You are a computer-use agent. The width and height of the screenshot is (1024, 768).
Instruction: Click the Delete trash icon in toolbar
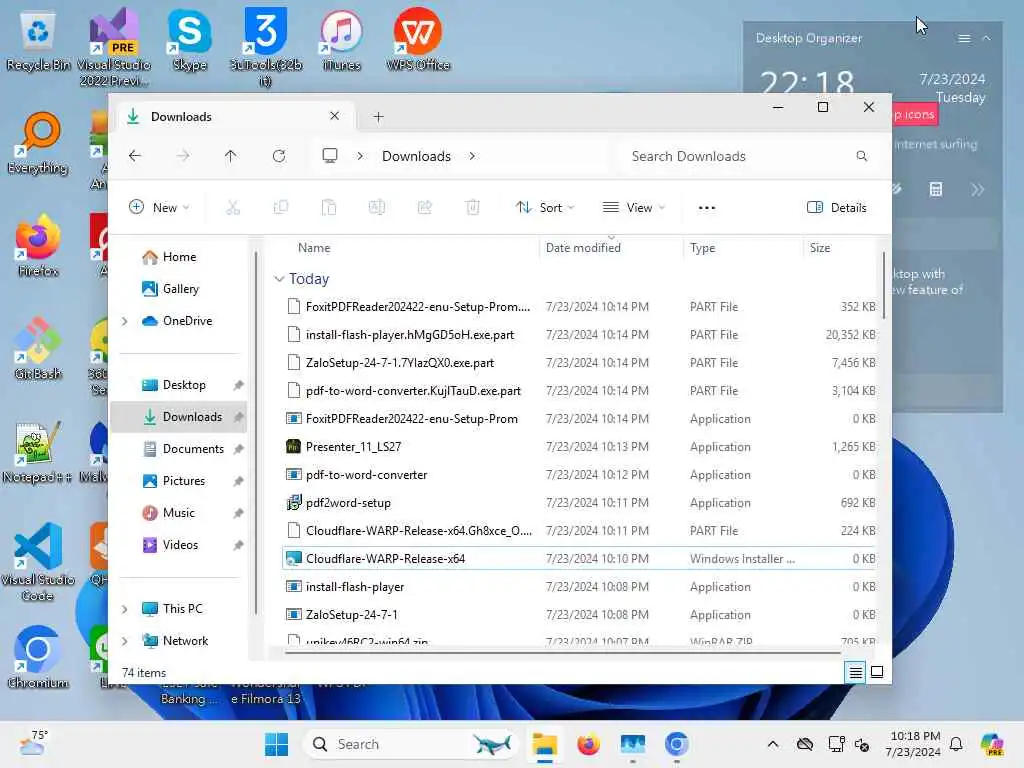tap(473, 208)
